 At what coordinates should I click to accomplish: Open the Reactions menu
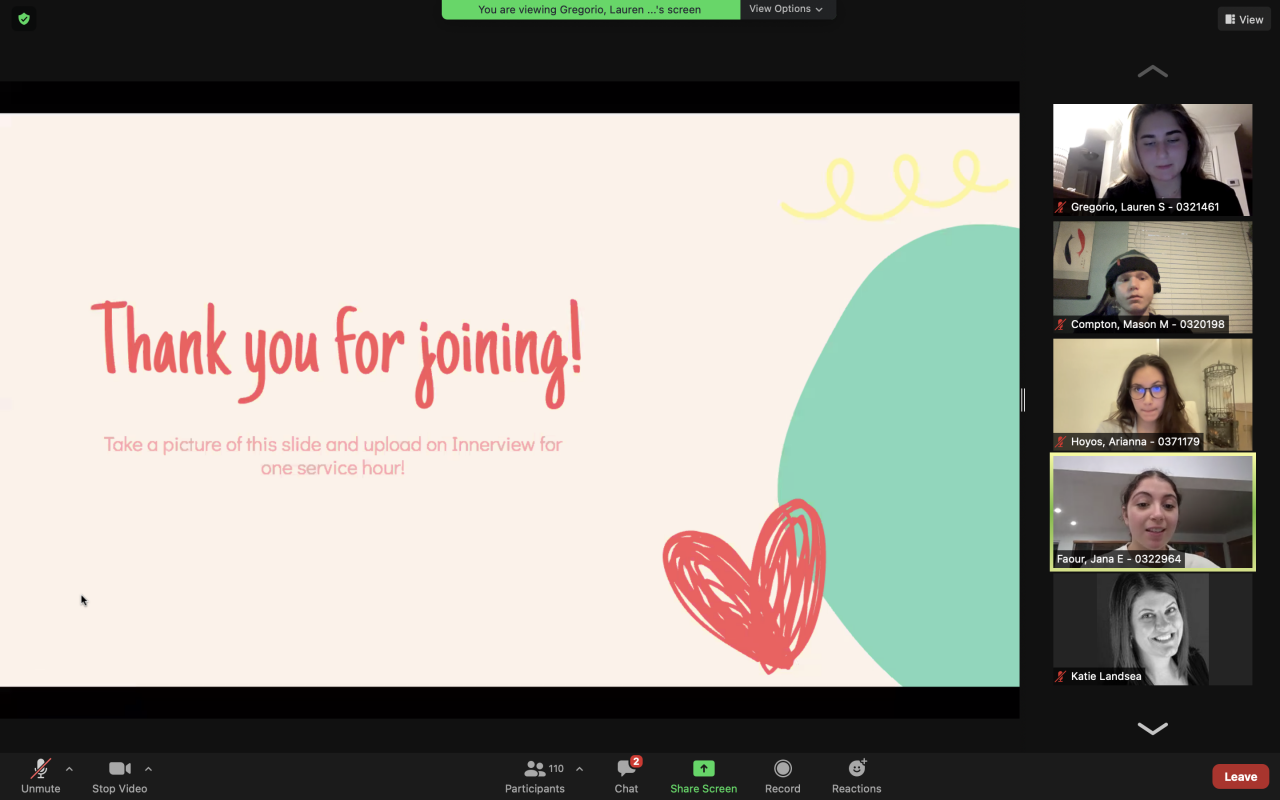pyautogui.click(x=857, y=776)
